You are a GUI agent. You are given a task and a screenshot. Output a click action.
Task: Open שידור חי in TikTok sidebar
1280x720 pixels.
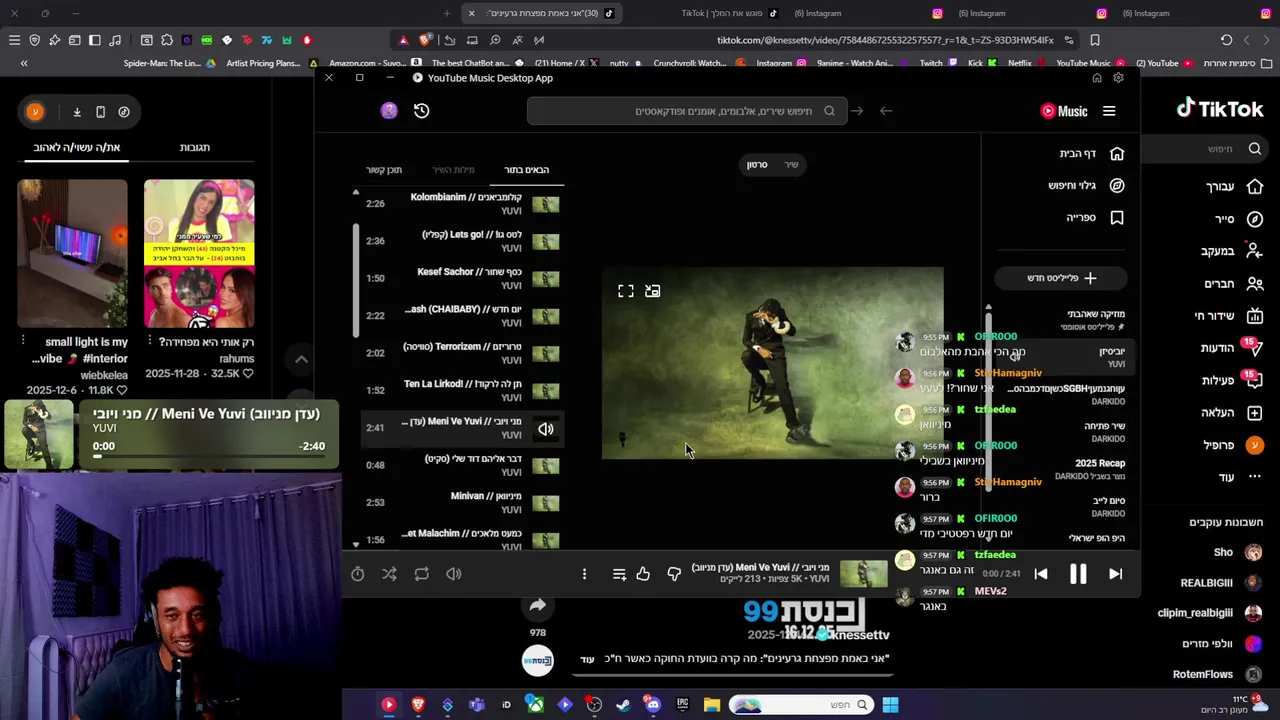[1229, 316]
